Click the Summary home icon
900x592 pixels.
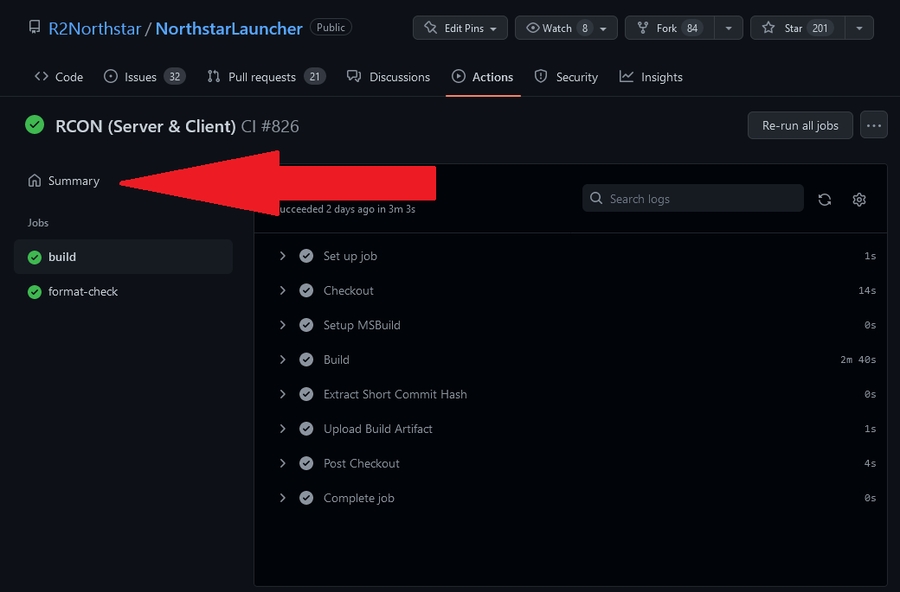[35, 181]
